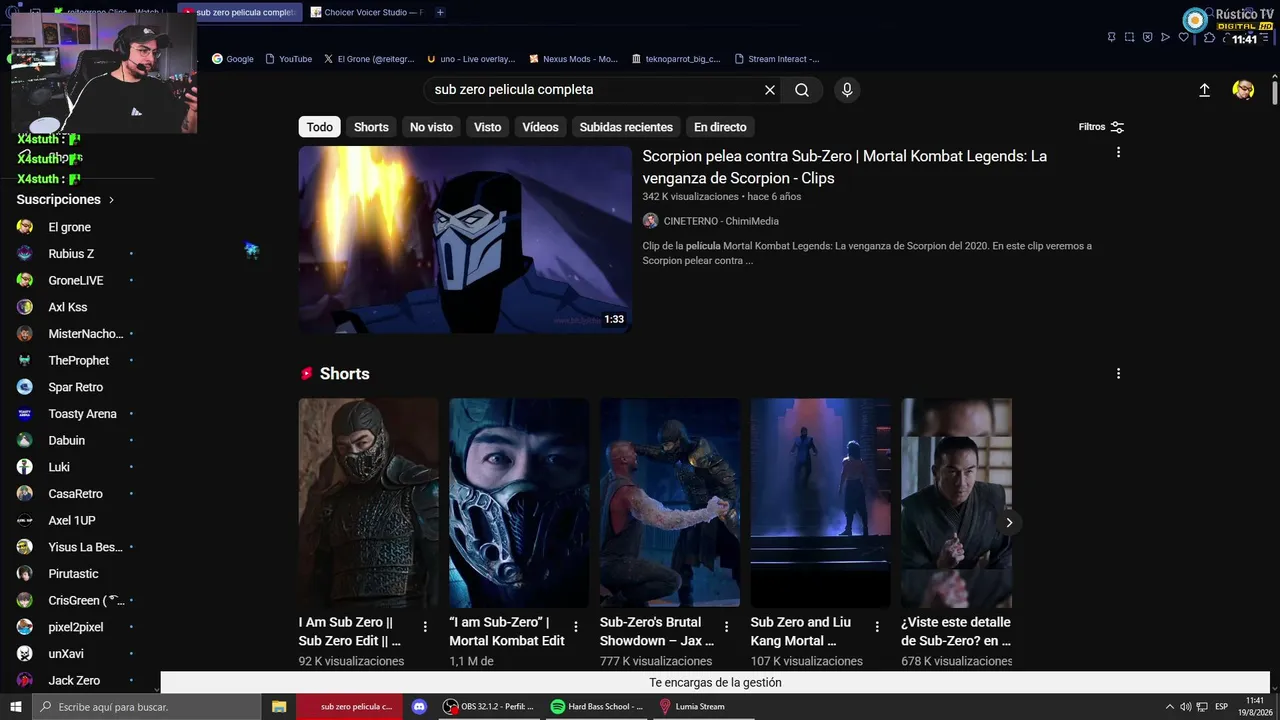This screenshot has height=720, width=1280.
Task: Open the Sub-Zero's Brutal Showdown short thumbnail
Action: click(670, 503)
